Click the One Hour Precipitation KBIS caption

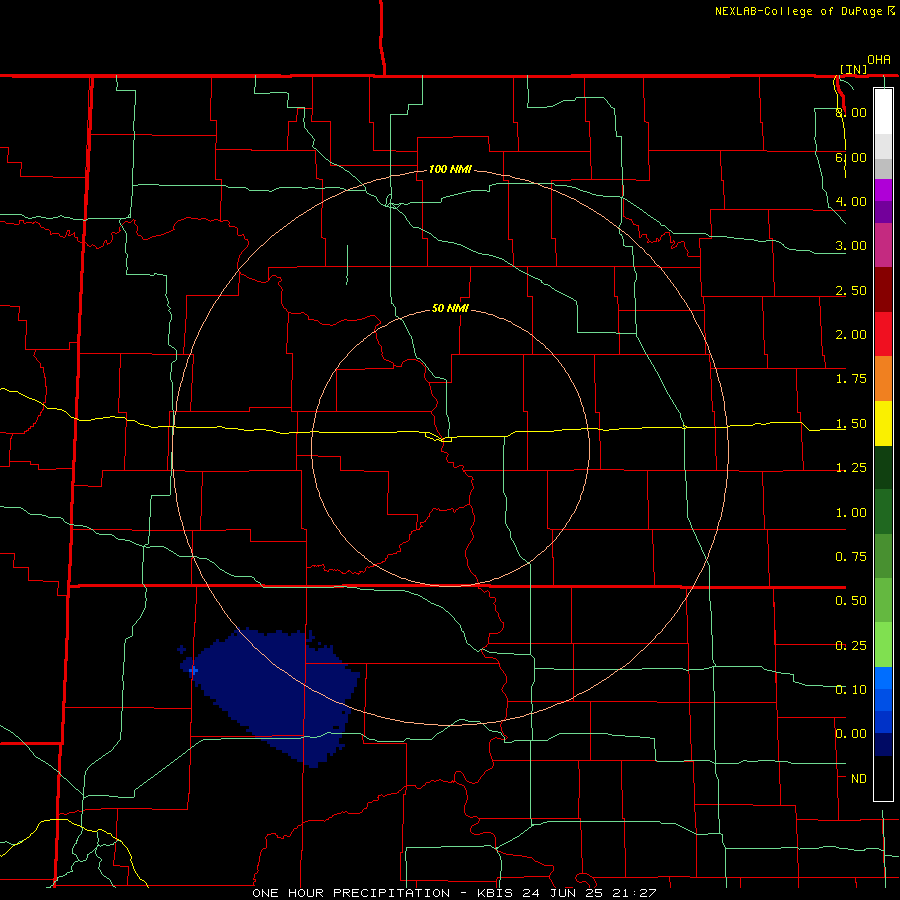click(x=454, y=893)
